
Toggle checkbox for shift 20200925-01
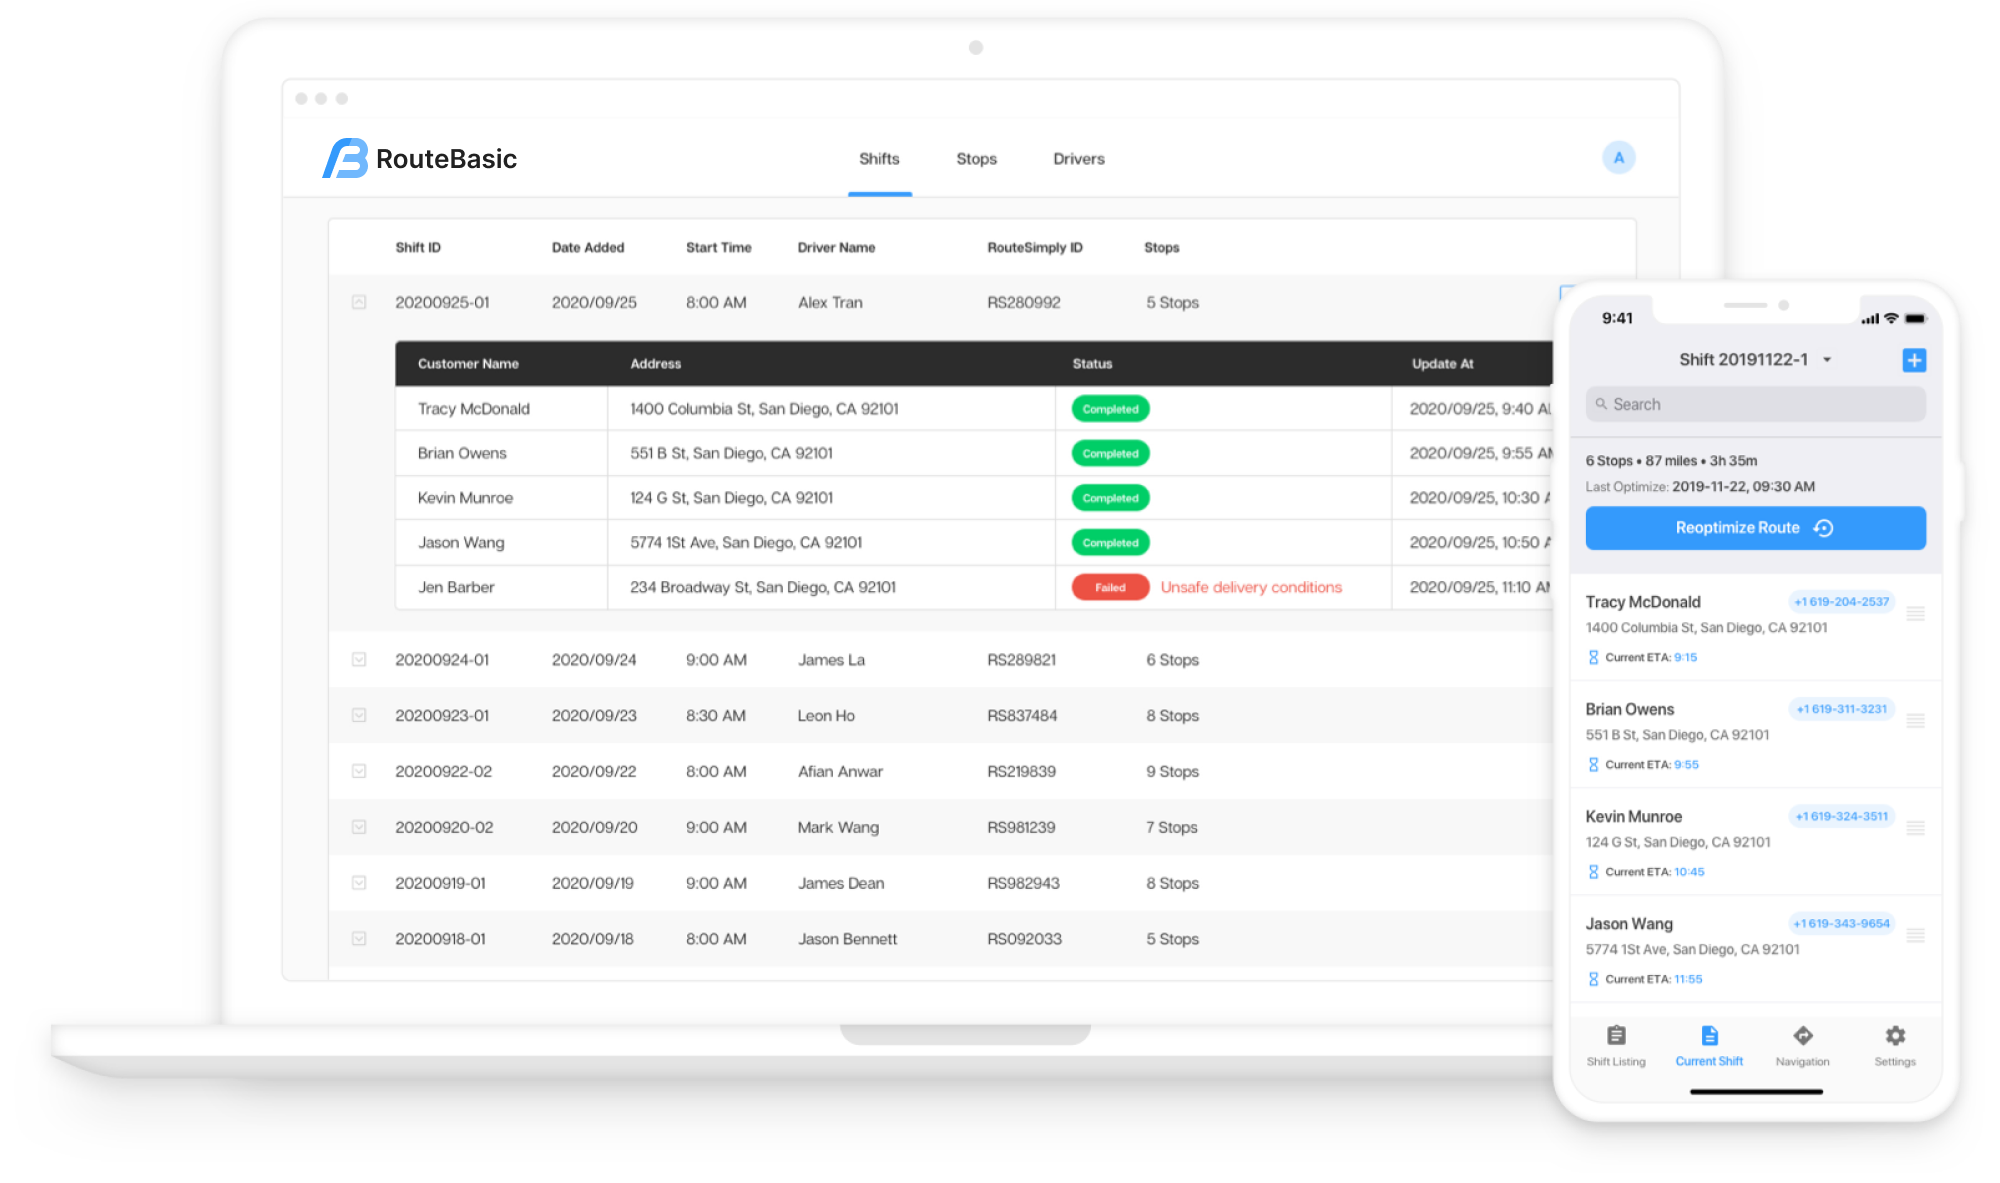tap(359, 300)
